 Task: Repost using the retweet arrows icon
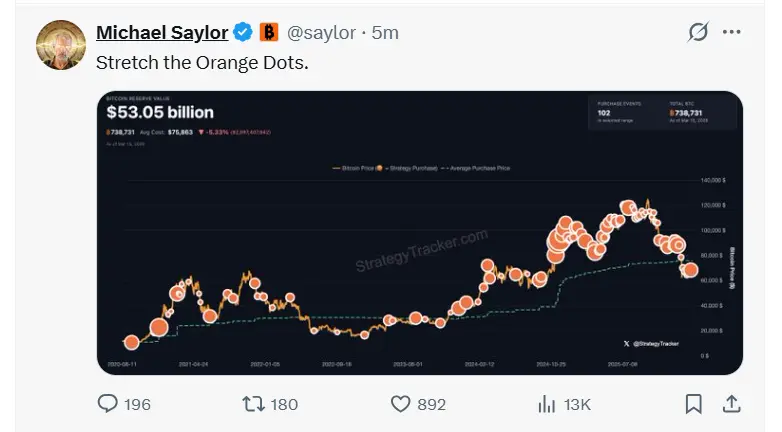click(x=253, y=404)
